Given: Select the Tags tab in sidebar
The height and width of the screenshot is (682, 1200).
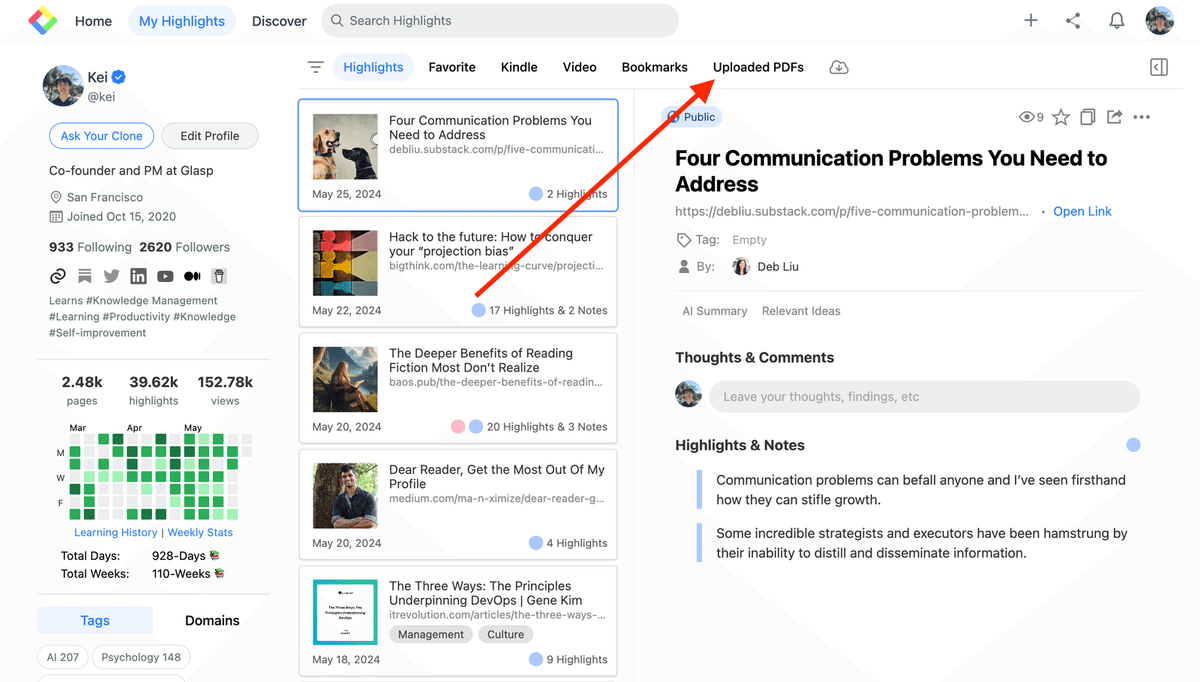Looking at the screenshot, I should [x=95, y=620].
